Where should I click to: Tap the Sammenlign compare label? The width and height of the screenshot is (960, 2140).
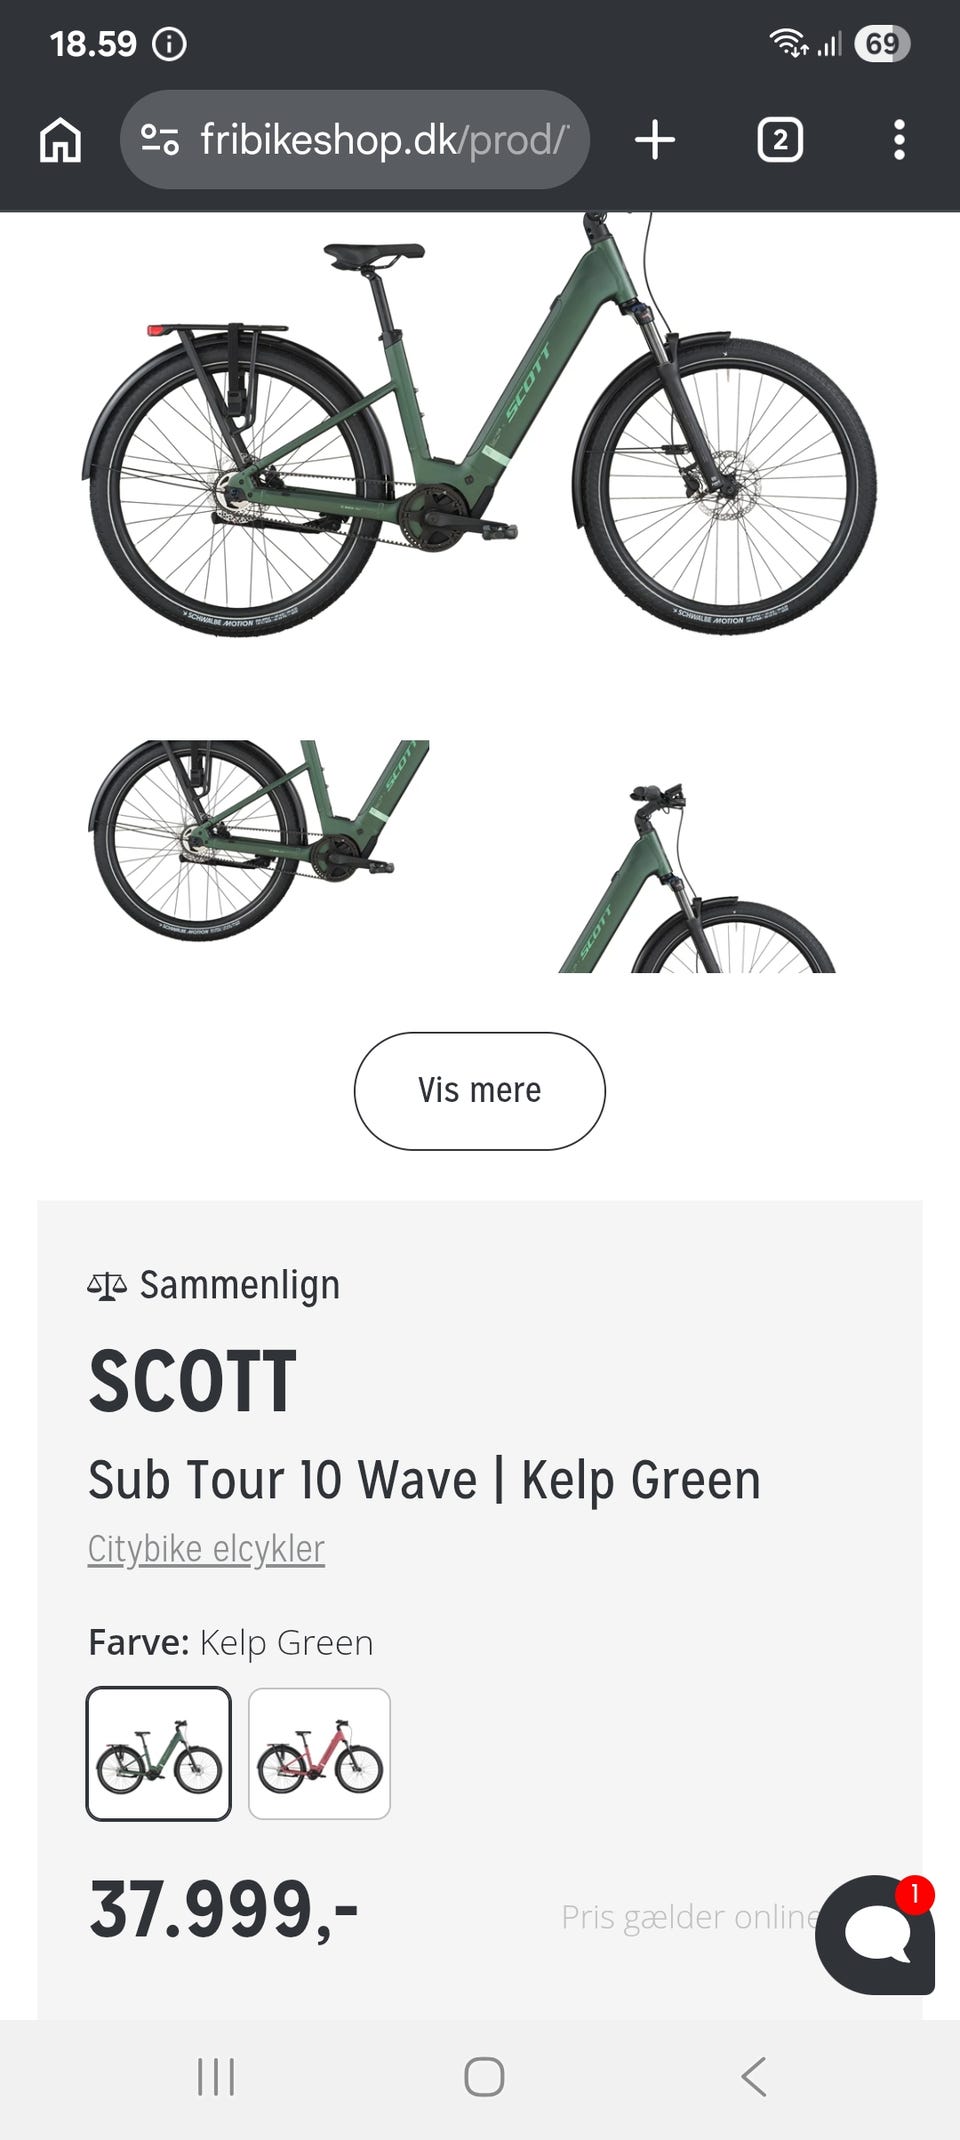239,1286
